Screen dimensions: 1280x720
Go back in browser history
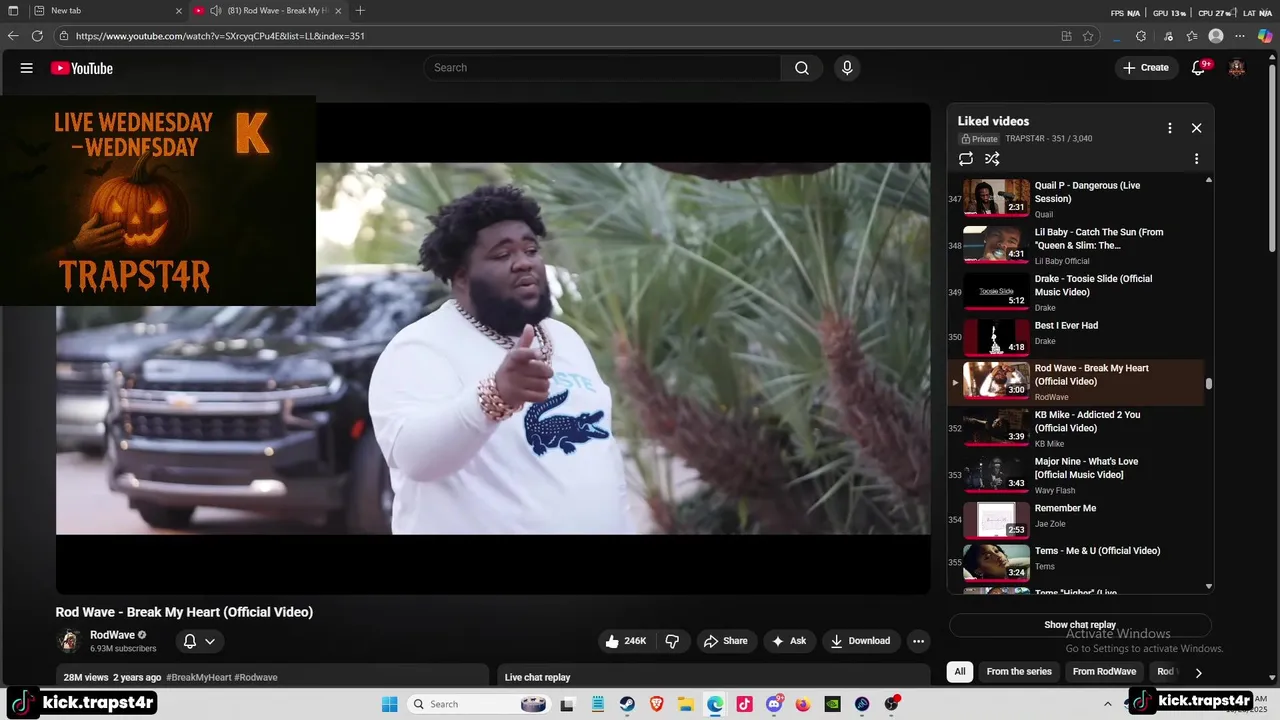click(13, 36)
